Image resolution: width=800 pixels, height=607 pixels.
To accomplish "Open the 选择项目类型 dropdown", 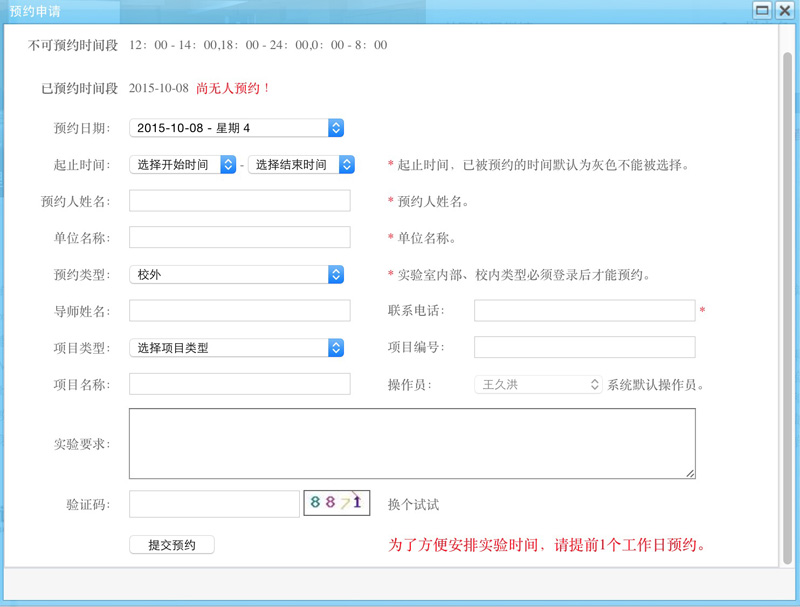I will click(237, 348).
